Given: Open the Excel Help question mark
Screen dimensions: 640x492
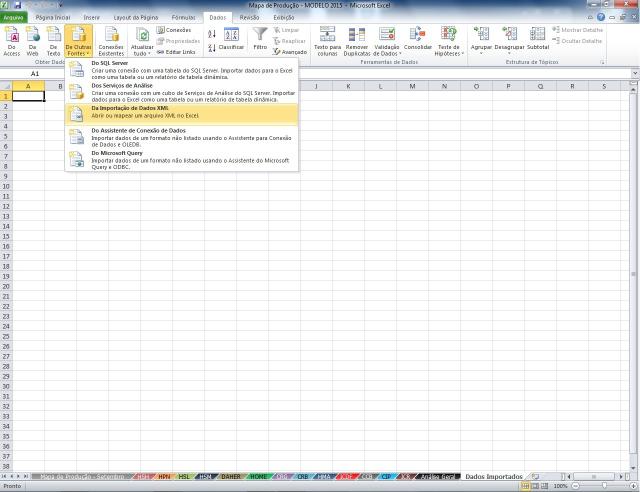Looking at the screenshot, I should click(x=601, y=17).
